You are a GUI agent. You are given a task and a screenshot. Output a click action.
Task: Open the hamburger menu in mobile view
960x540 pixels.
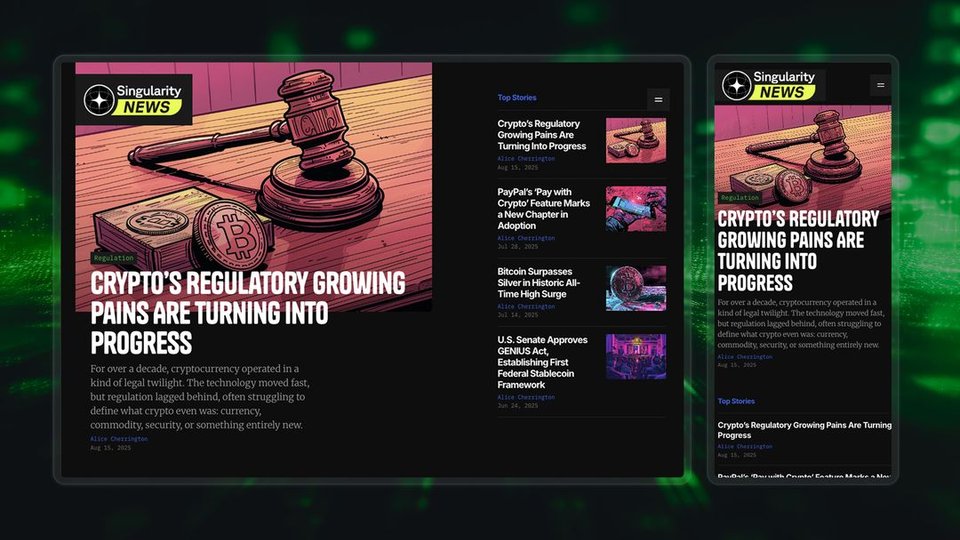(x=880, y=85)
